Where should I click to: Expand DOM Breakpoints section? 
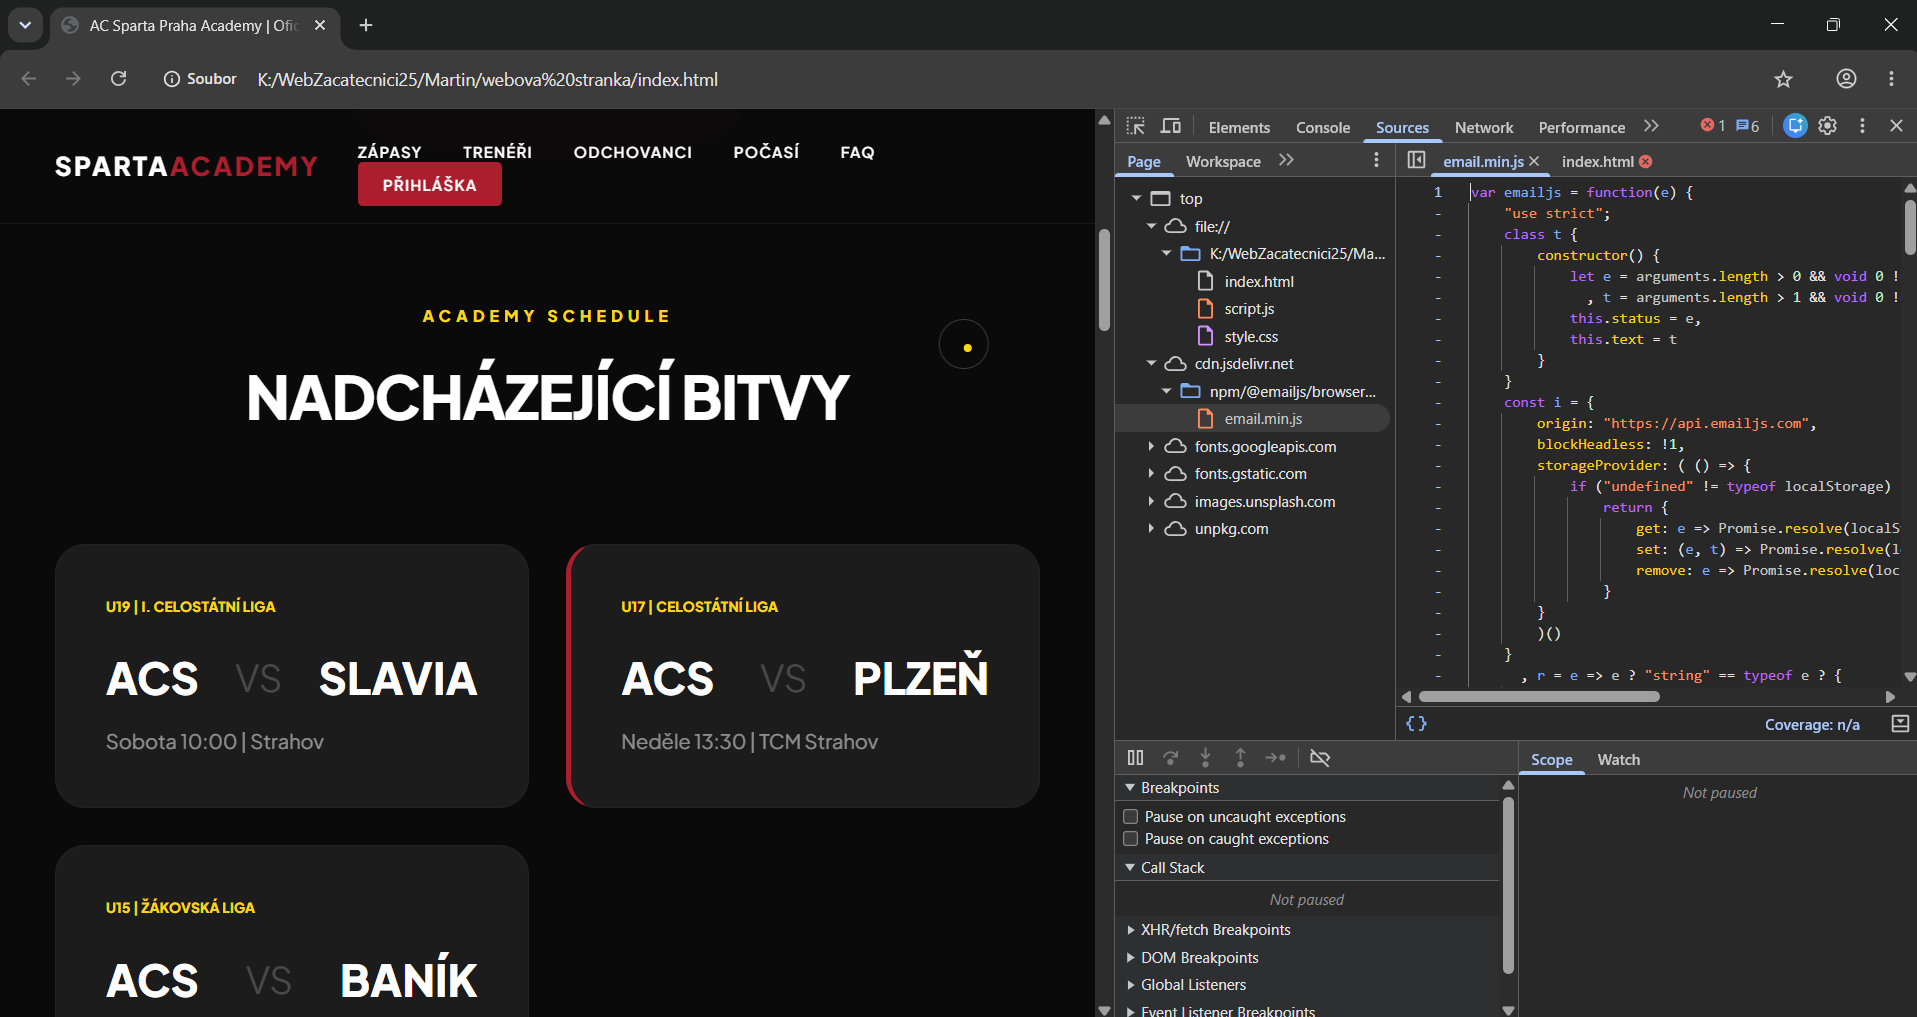point(1130,958)
